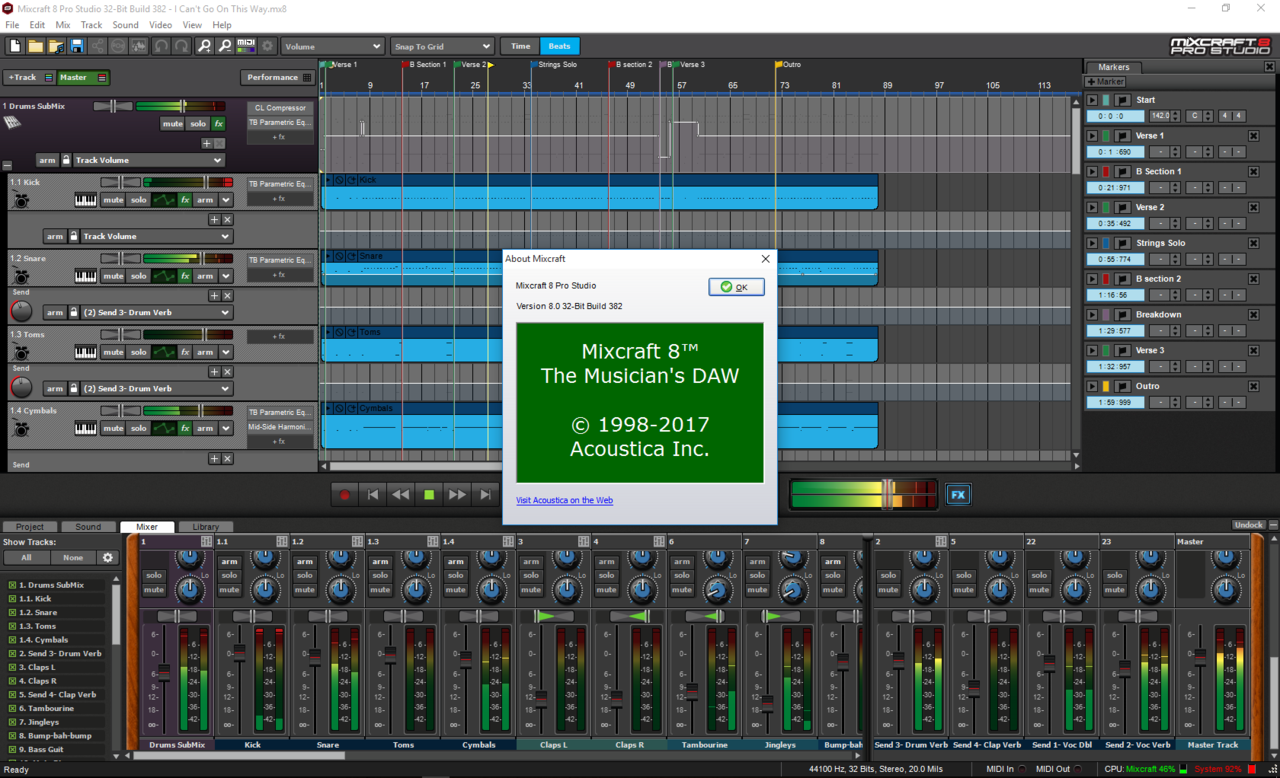
Task: Select the Sound tab in the bottom panel
Action: [x=88, y=527]
